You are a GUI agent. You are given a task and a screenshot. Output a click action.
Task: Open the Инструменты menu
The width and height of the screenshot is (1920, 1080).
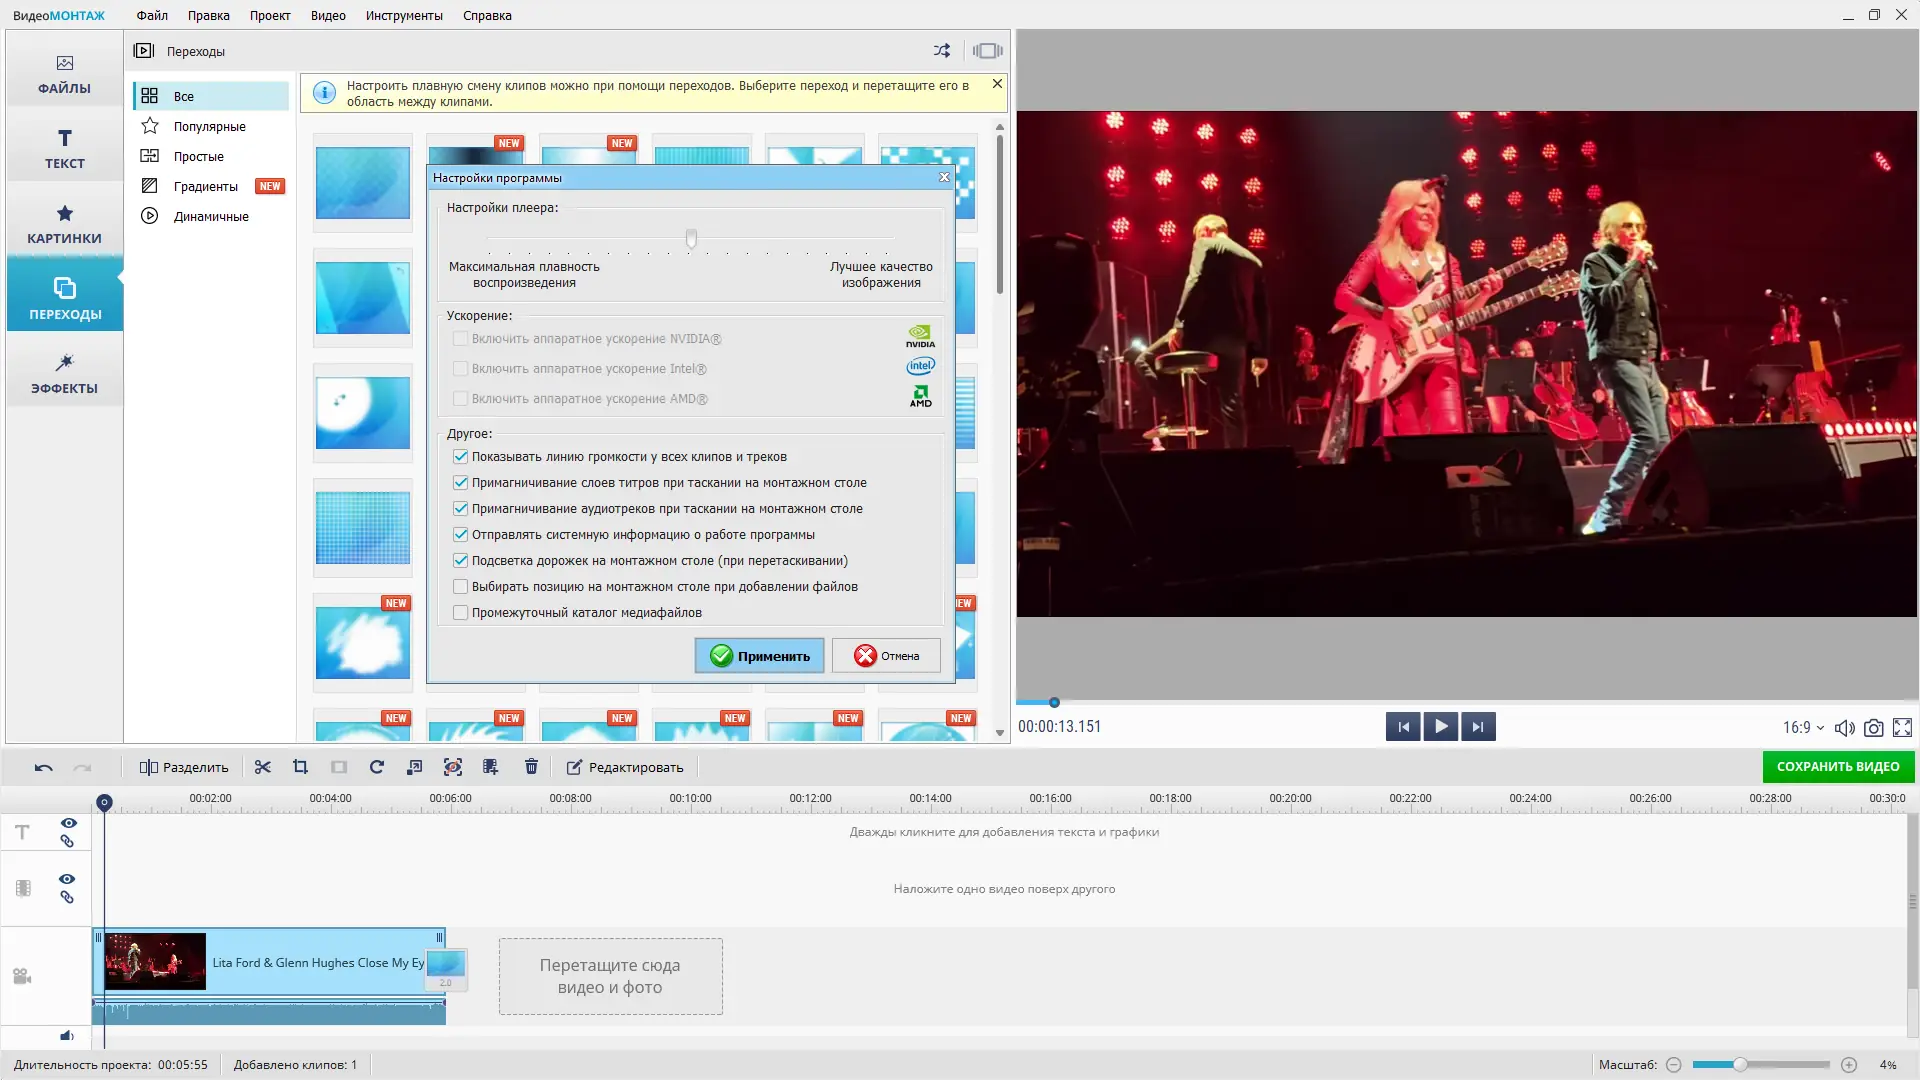[x=404, y=16]
